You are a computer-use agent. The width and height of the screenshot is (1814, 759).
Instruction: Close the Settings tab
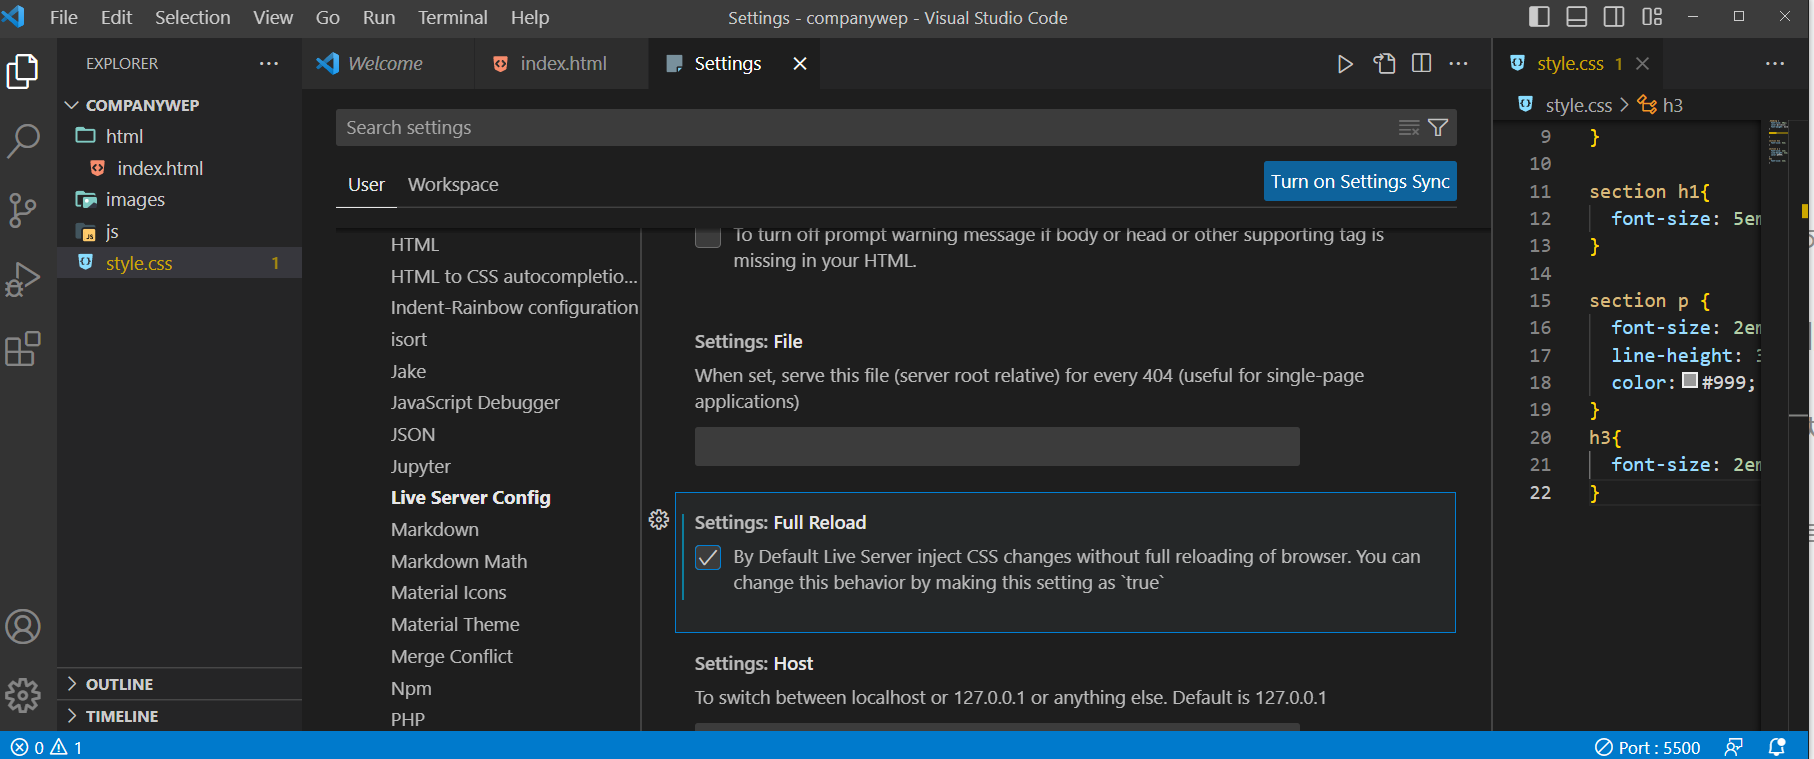(800, 64)
